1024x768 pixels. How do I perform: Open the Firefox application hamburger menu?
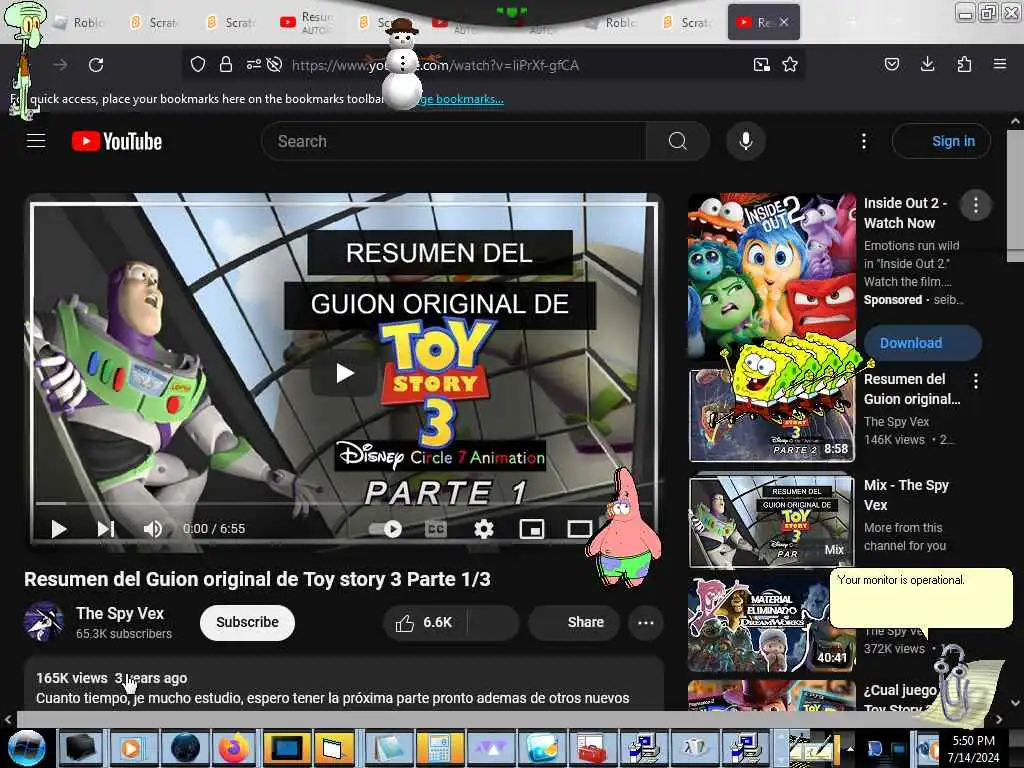999,64
